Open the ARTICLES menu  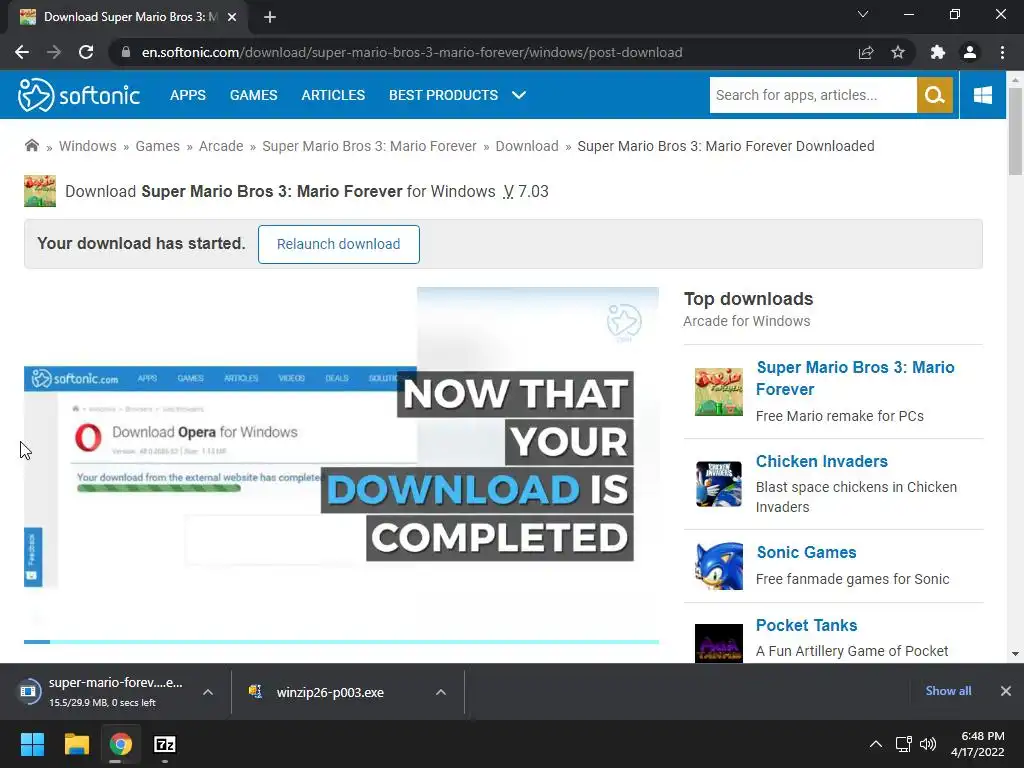tap(333, 95)
